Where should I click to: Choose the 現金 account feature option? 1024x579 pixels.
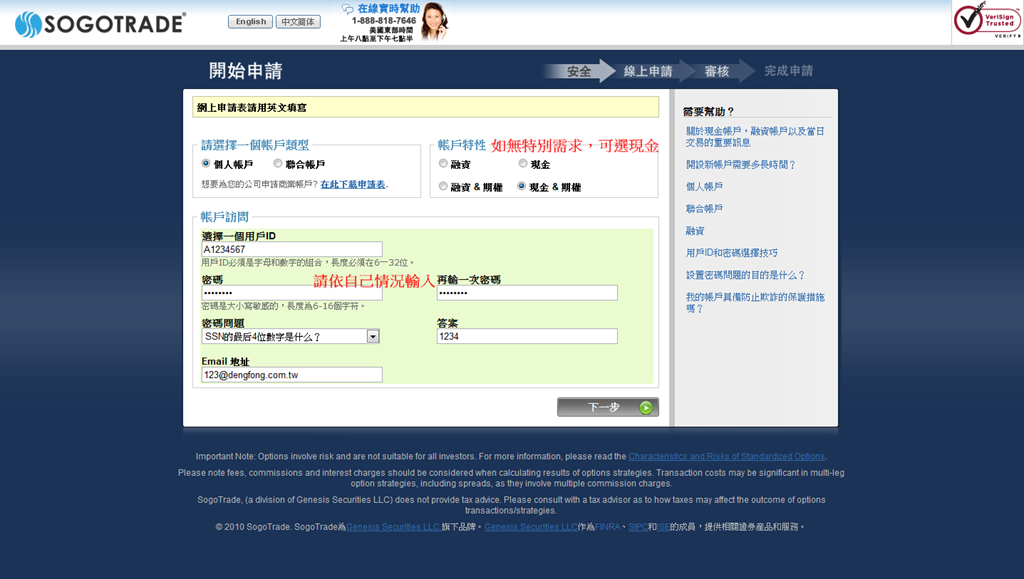[522, 163]
